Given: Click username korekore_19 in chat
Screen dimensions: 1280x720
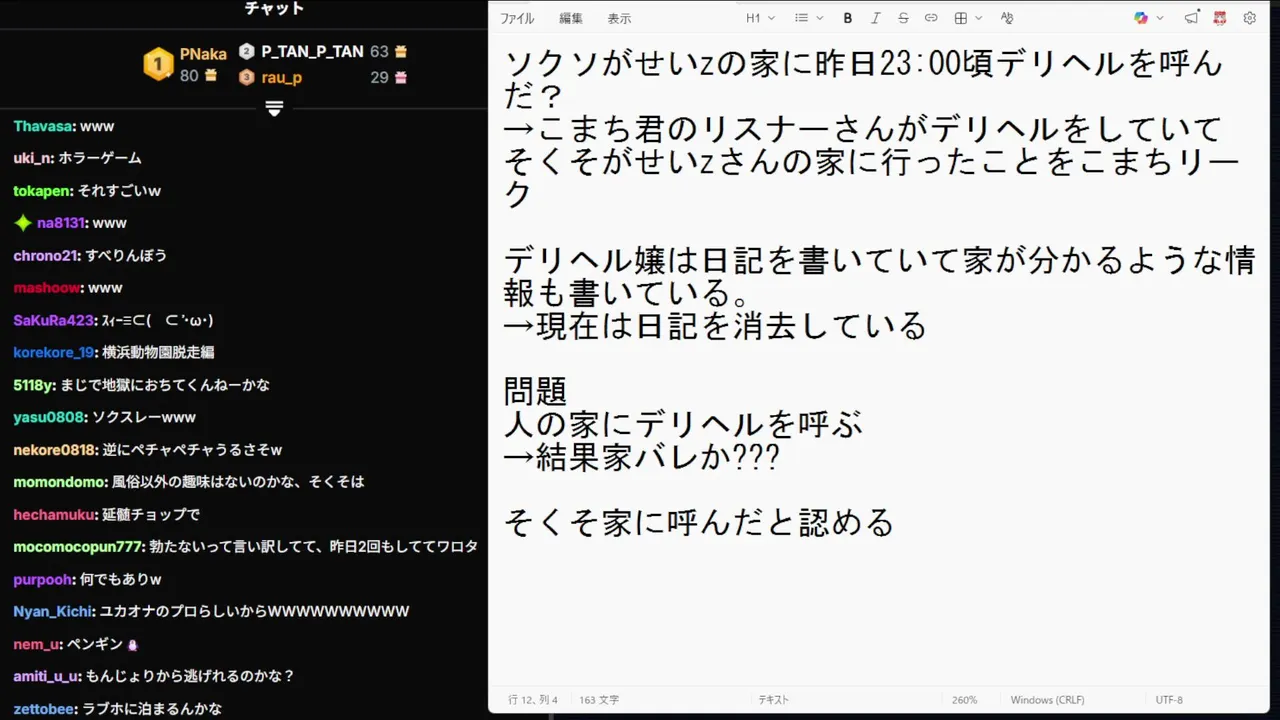Looking at the screenshot, I should click(55, 353).
